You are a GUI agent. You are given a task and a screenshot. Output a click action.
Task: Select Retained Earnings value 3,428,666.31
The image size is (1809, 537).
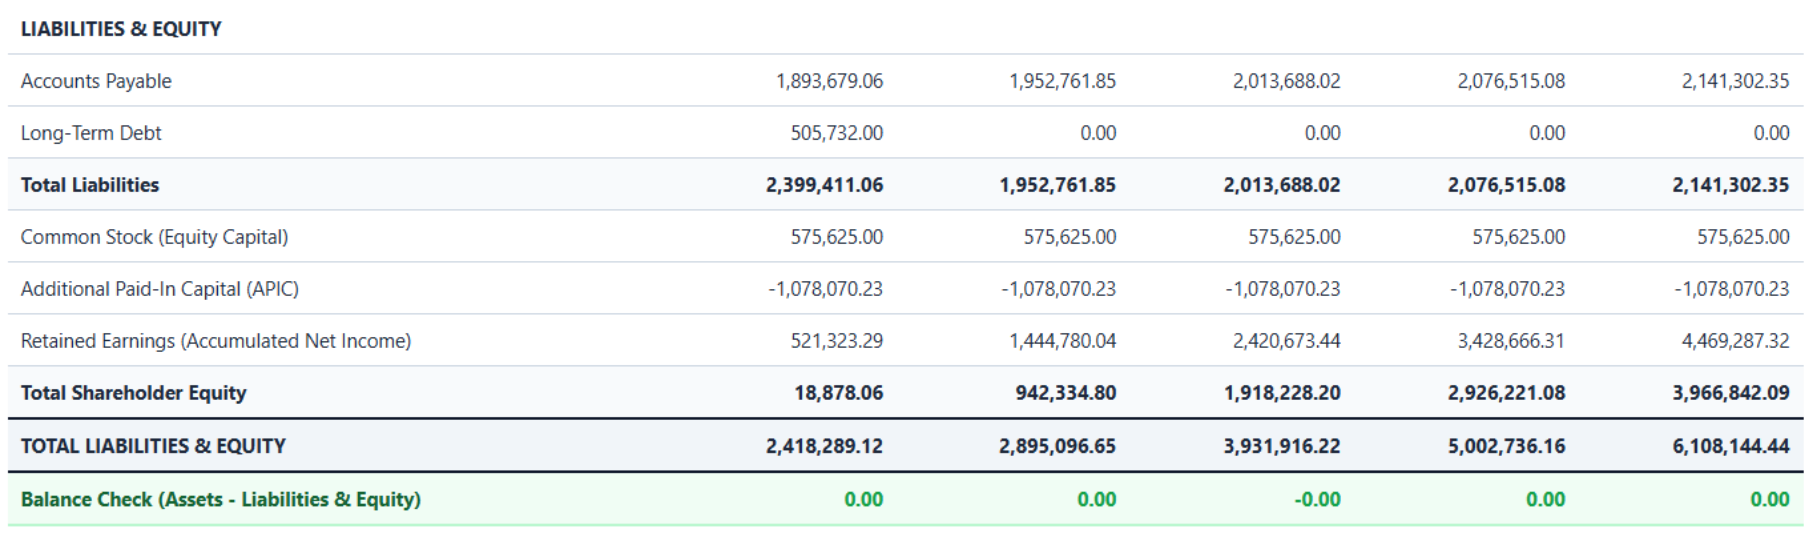point(1511,341)
